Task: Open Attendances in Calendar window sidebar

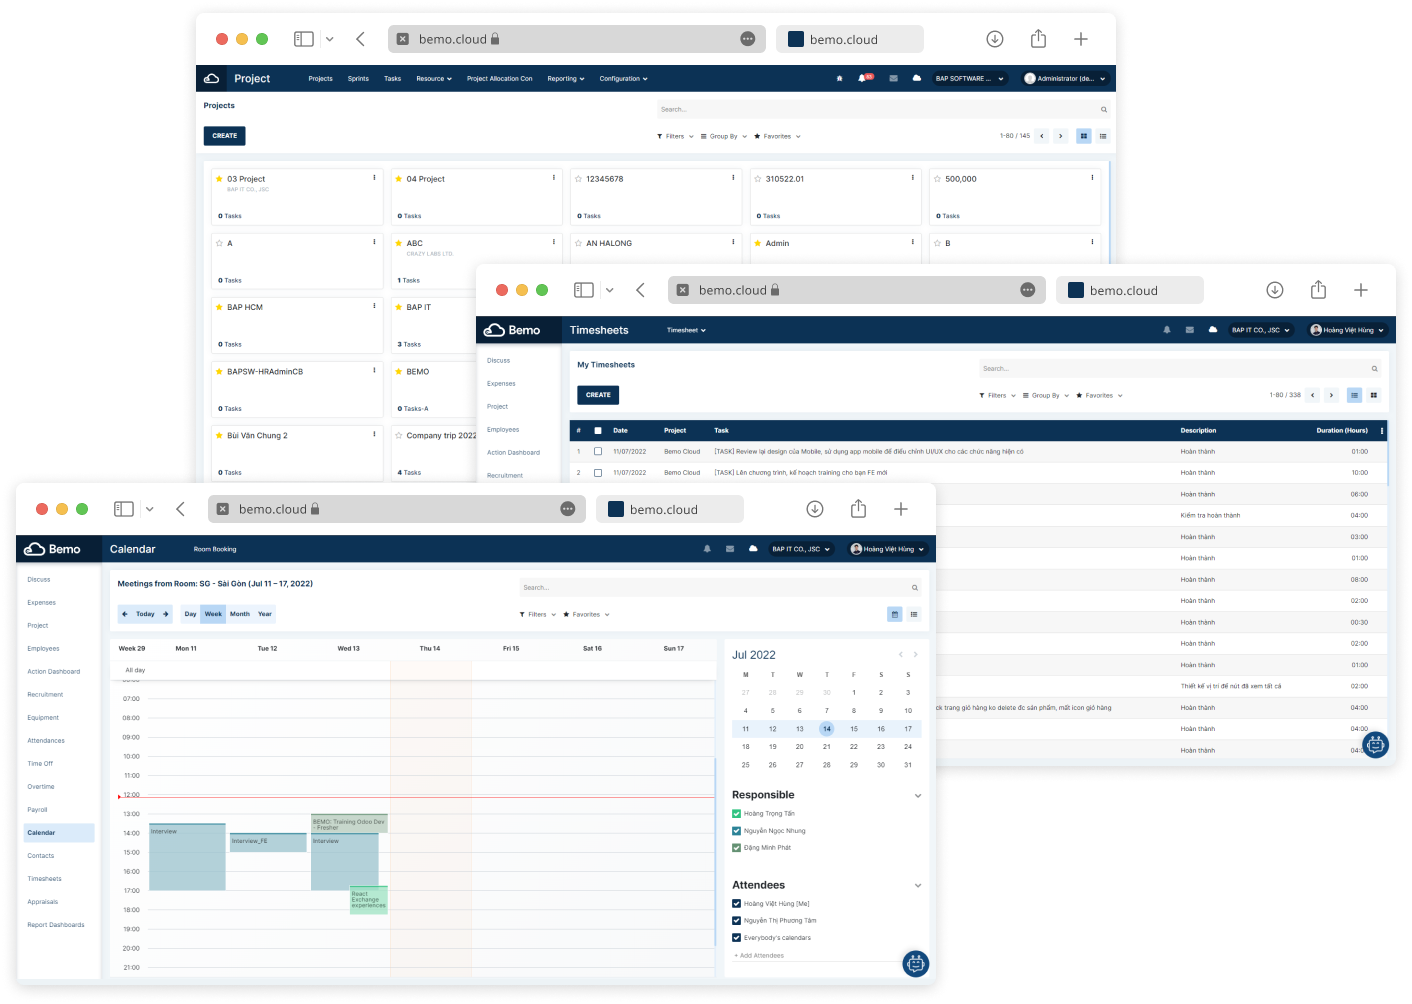Action: 46,741
